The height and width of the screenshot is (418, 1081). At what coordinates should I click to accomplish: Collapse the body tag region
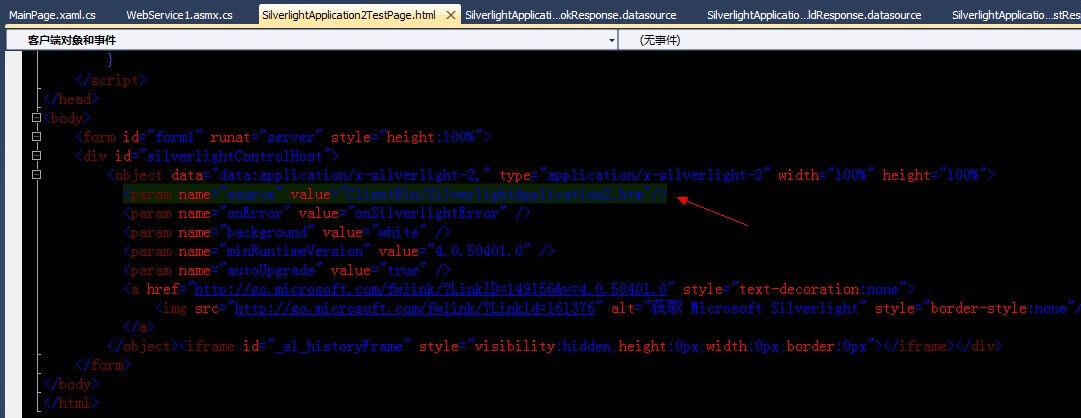36,118
